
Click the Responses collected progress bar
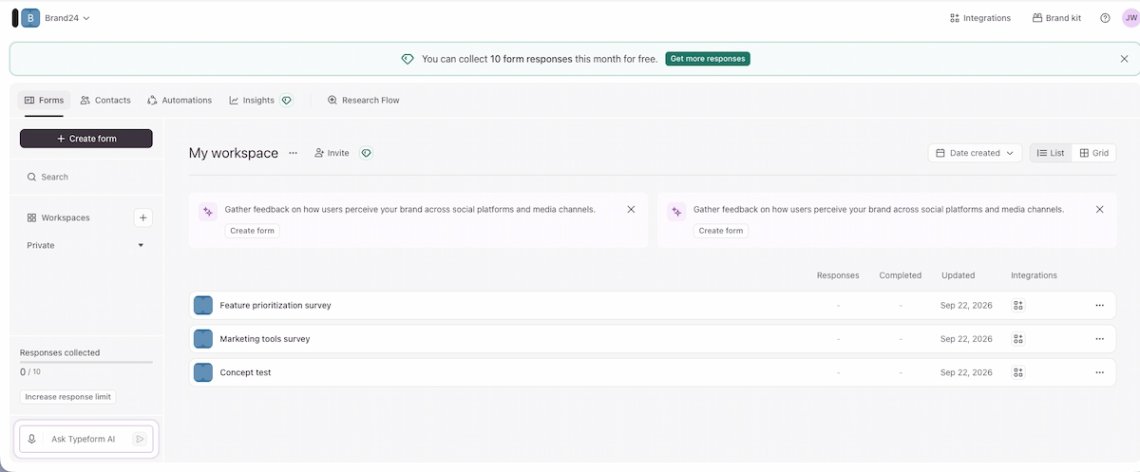coord(86,362)
